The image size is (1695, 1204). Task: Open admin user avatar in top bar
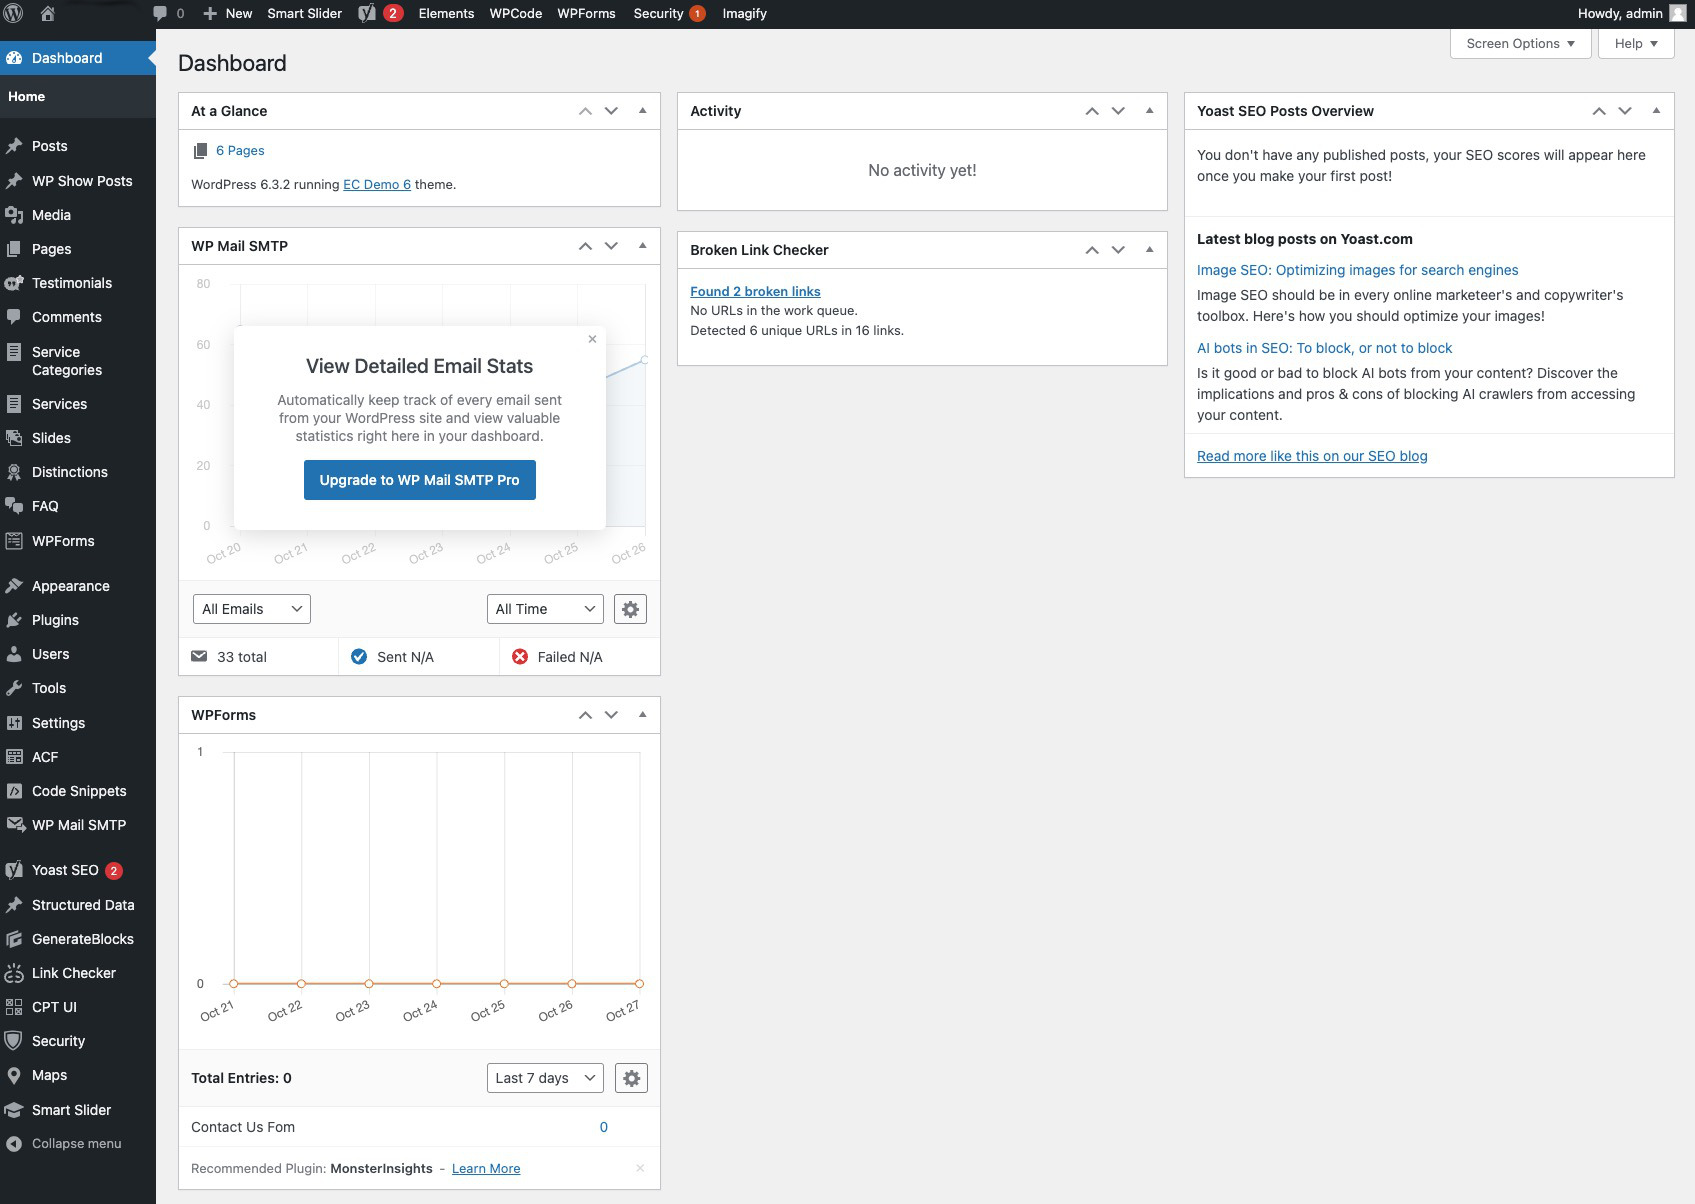1678,14
